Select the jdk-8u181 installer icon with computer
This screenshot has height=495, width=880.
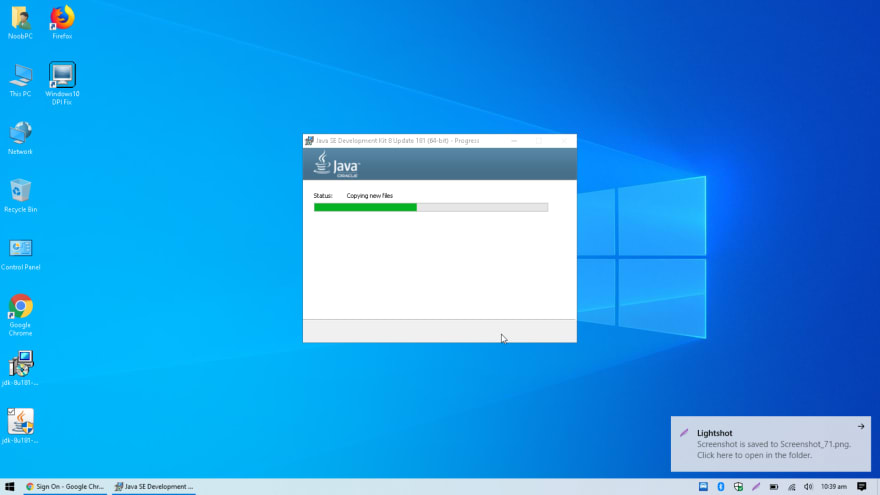click(x=20, y=368)
